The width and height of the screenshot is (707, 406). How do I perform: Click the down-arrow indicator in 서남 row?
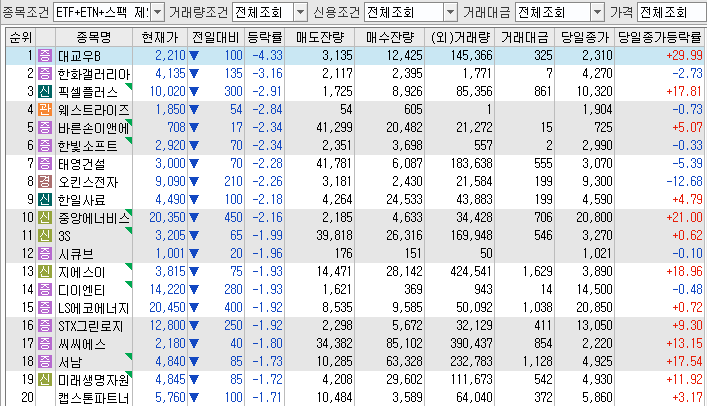[194, 362]
